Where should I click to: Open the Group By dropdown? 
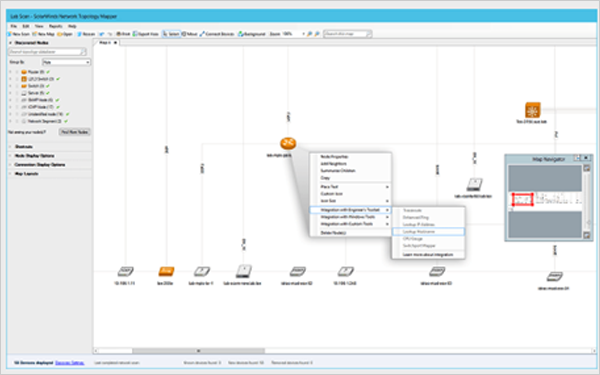pos(66,62)
